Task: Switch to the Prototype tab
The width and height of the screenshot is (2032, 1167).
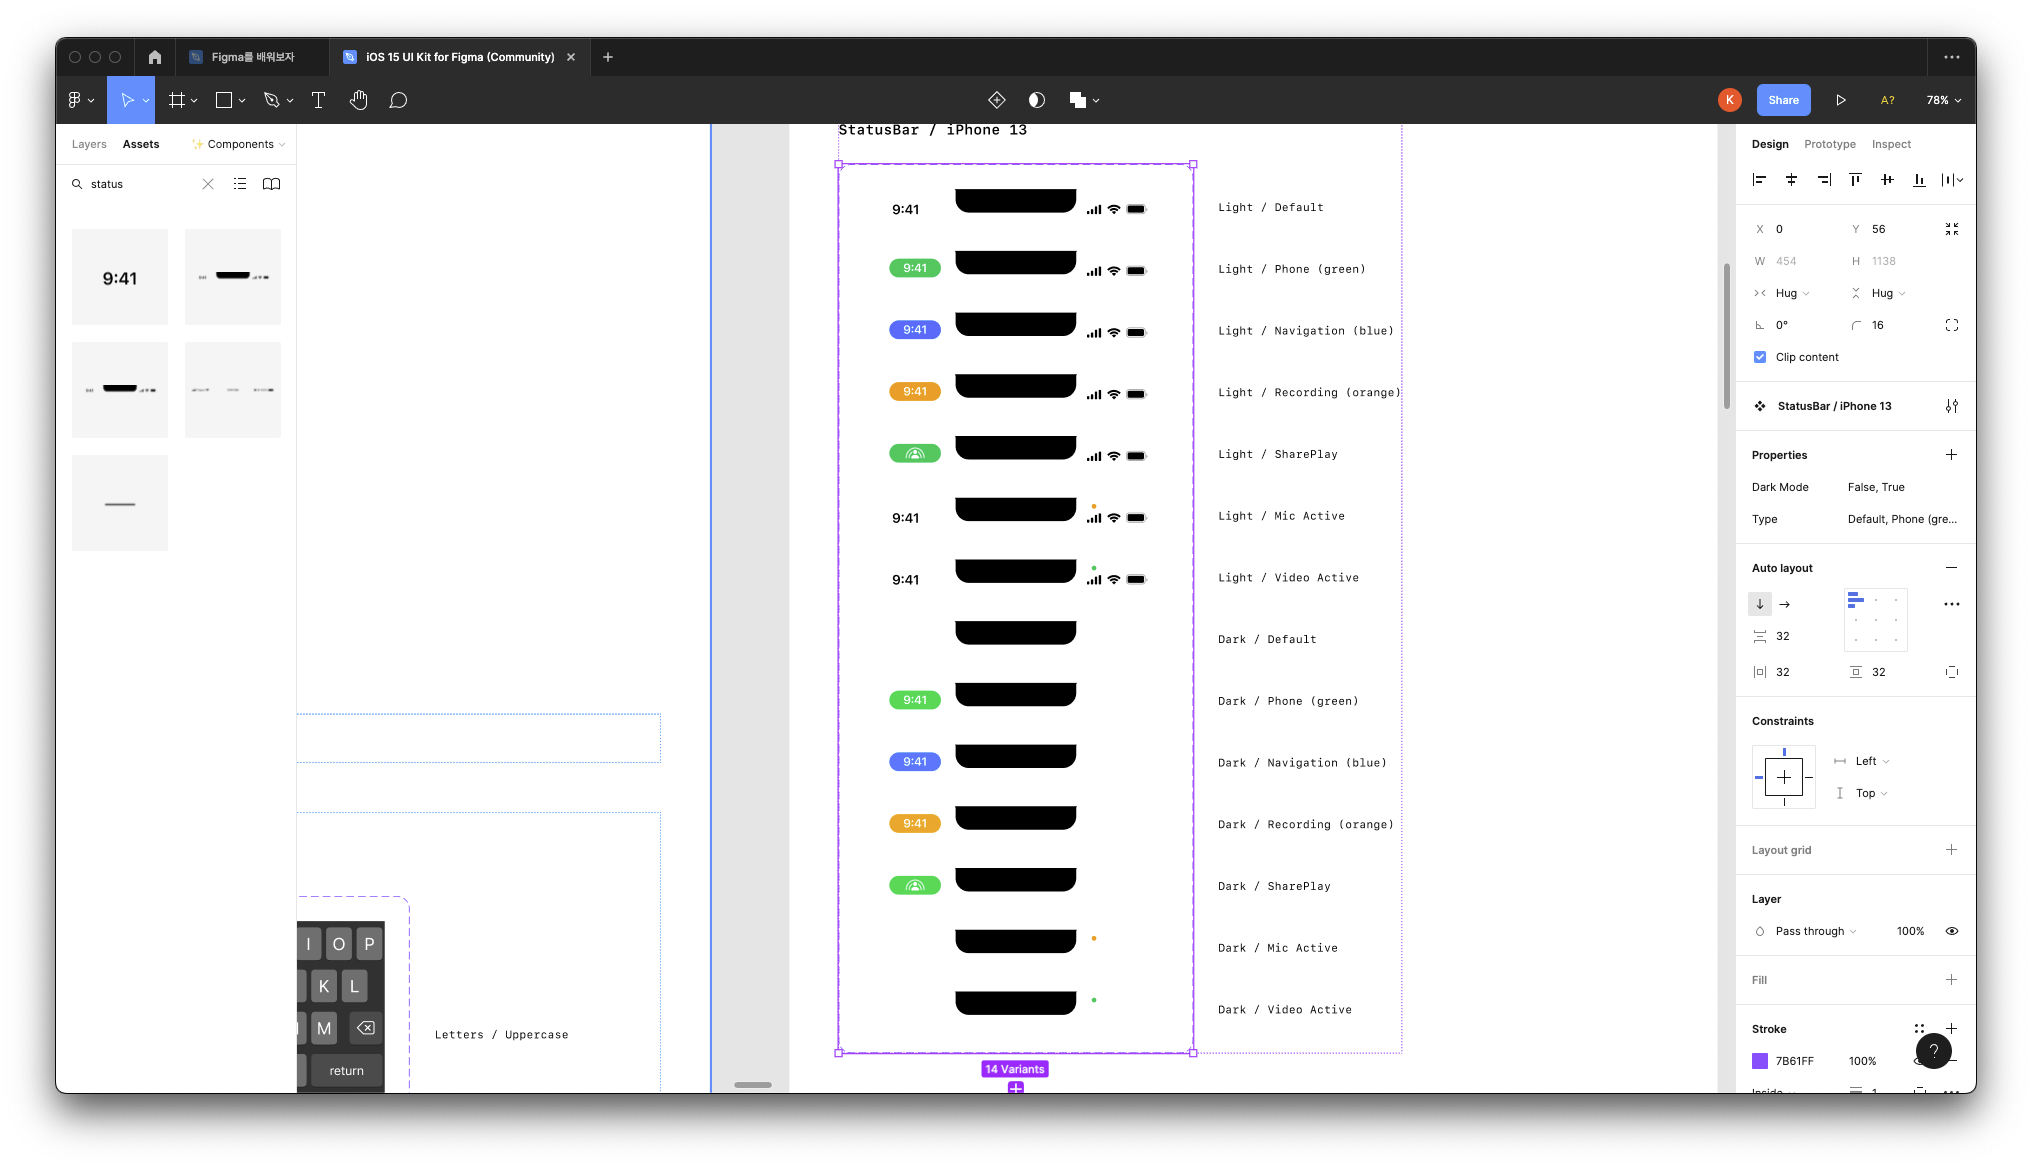Action: click(x=1829, y=144)
